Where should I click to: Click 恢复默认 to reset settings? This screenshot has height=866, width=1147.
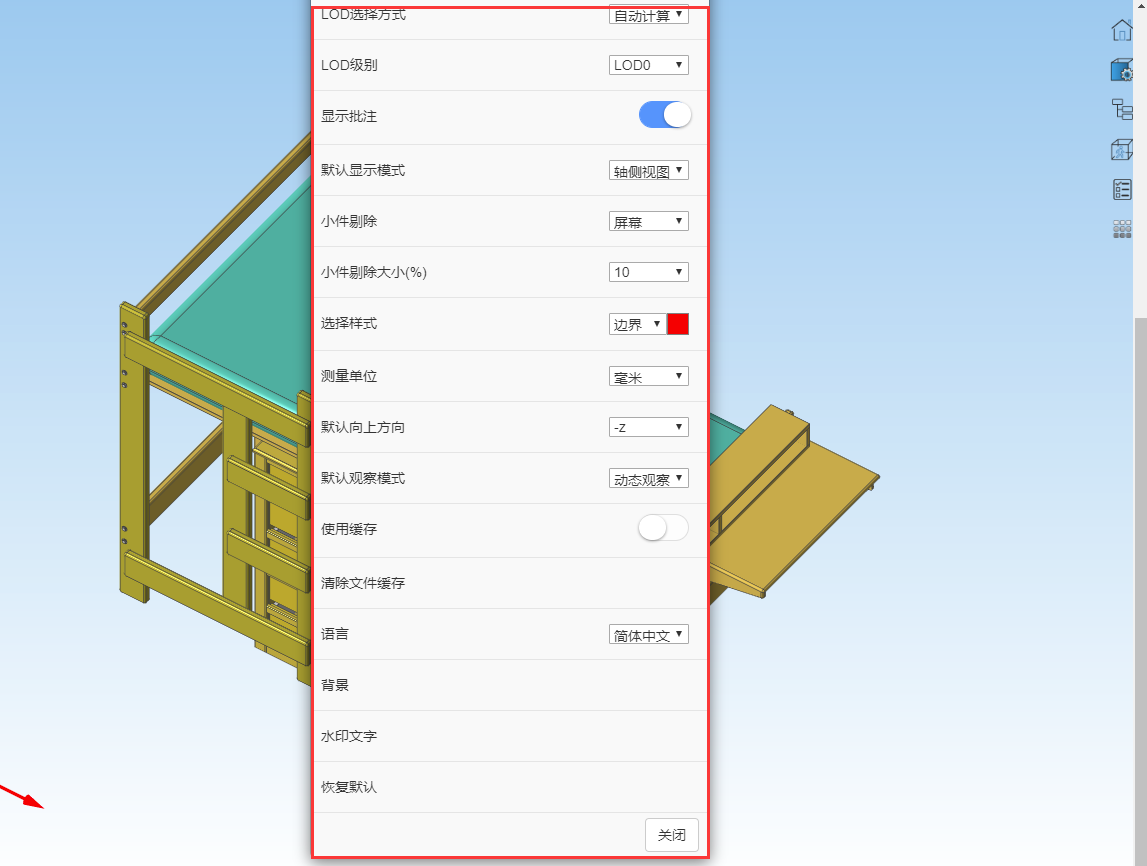coord(349,787)
